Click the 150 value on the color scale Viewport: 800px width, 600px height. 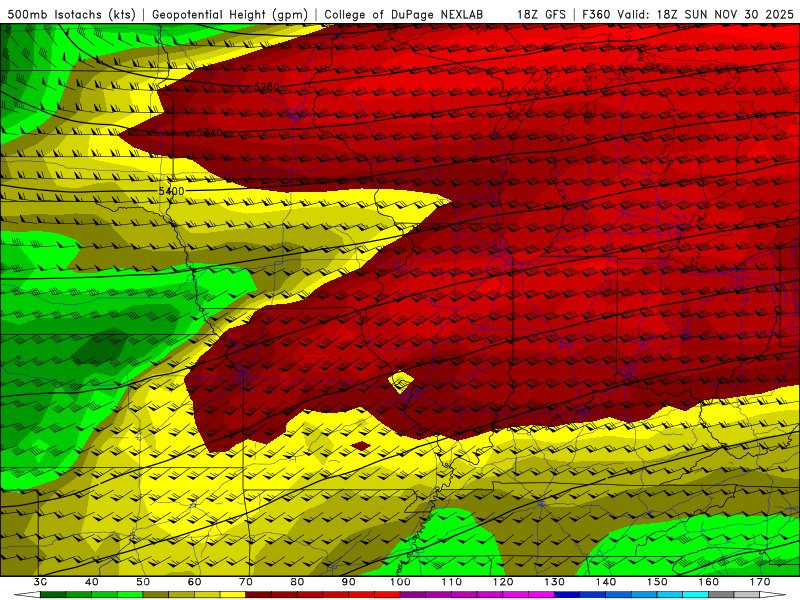pos(657,582)
